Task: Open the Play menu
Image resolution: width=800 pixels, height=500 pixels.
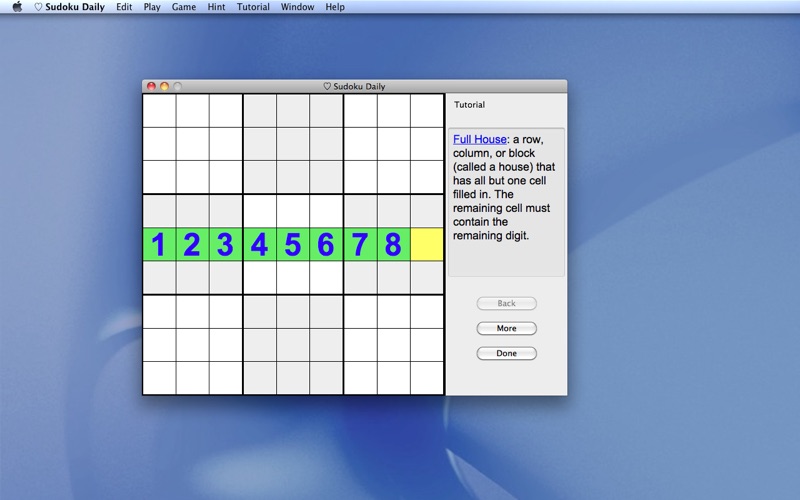Action: pyautogui.click(x=152, y=7)
